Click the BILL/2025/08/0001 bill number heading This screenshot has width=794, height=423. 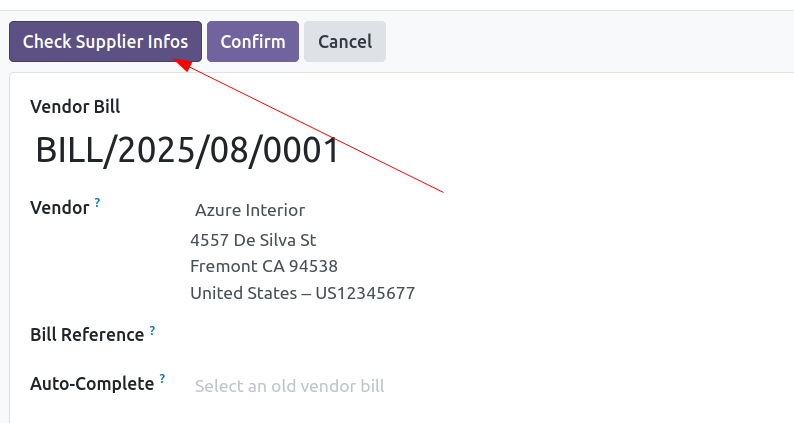click(x=187, y=150)
